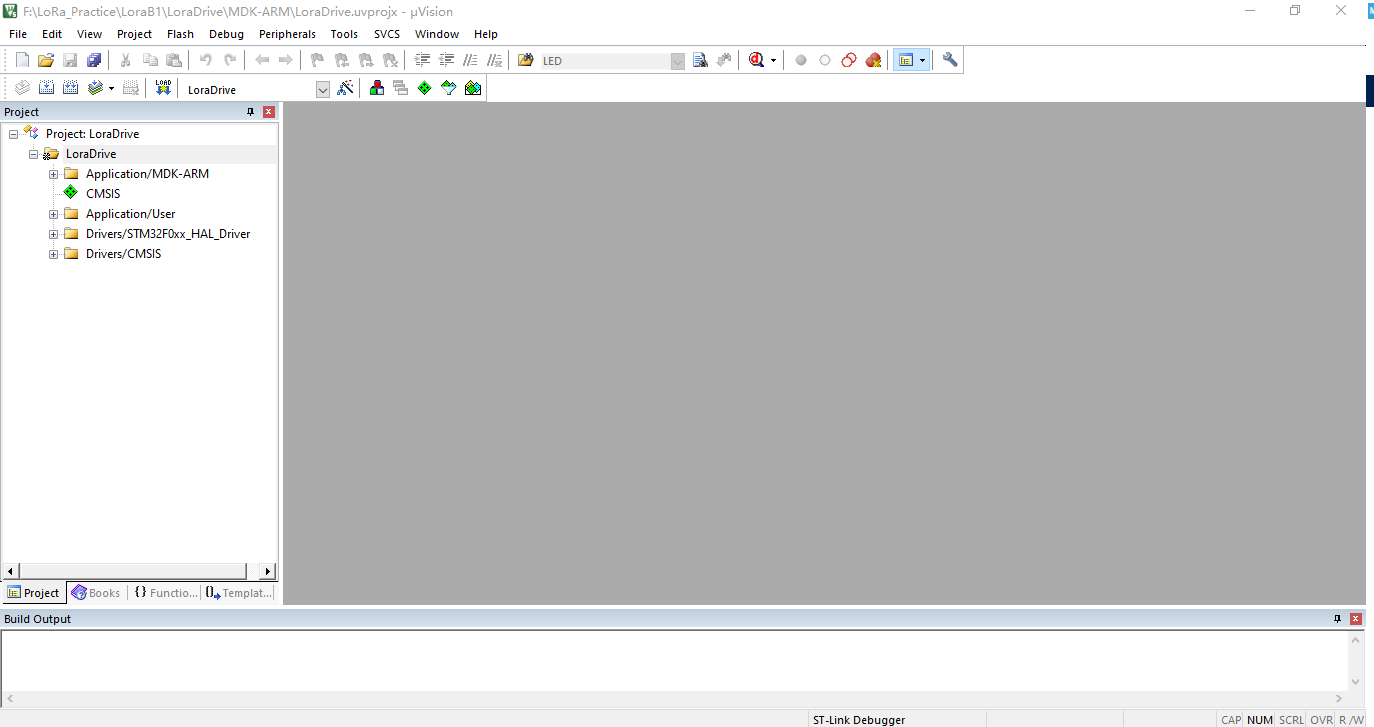Click the Open file folder icon
This screenshot has width=1374, height=727.
click(46, 60)
